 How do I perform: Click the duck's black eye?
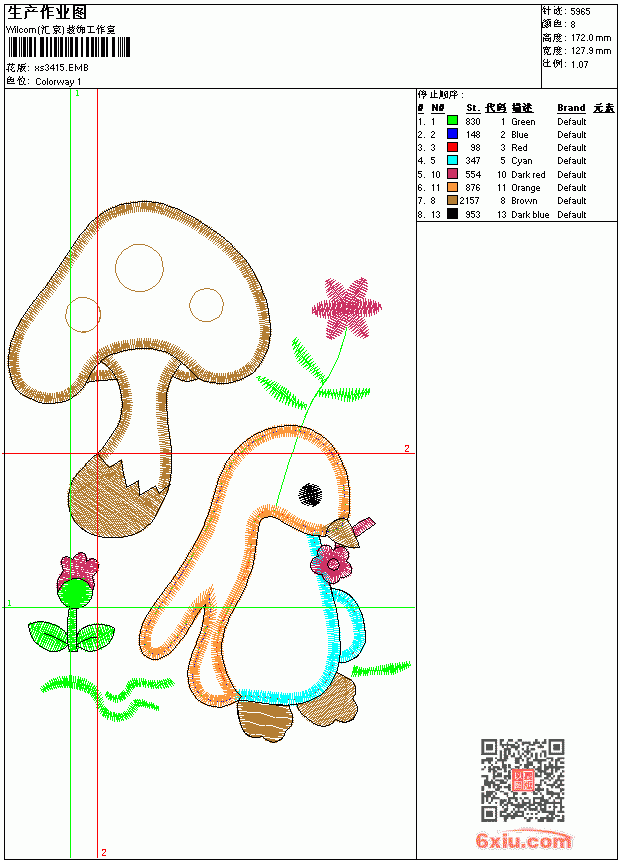311,495
